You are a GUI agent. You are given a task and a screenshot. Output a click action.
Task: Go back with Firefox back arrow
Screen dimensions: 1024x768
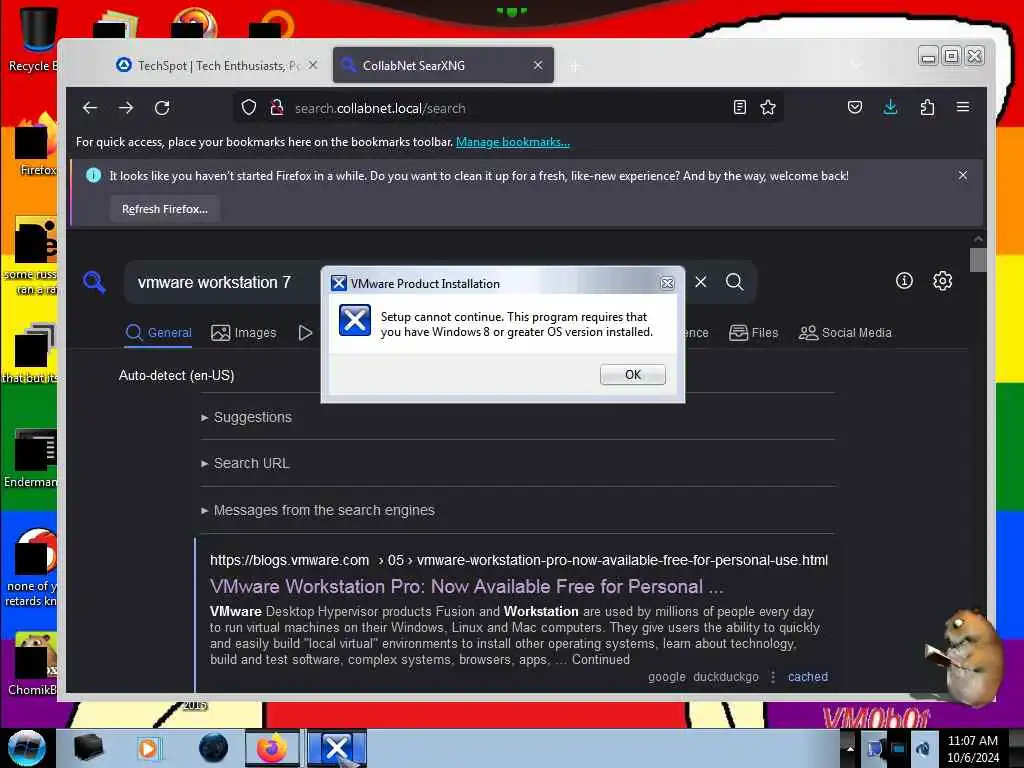[90, 108]
